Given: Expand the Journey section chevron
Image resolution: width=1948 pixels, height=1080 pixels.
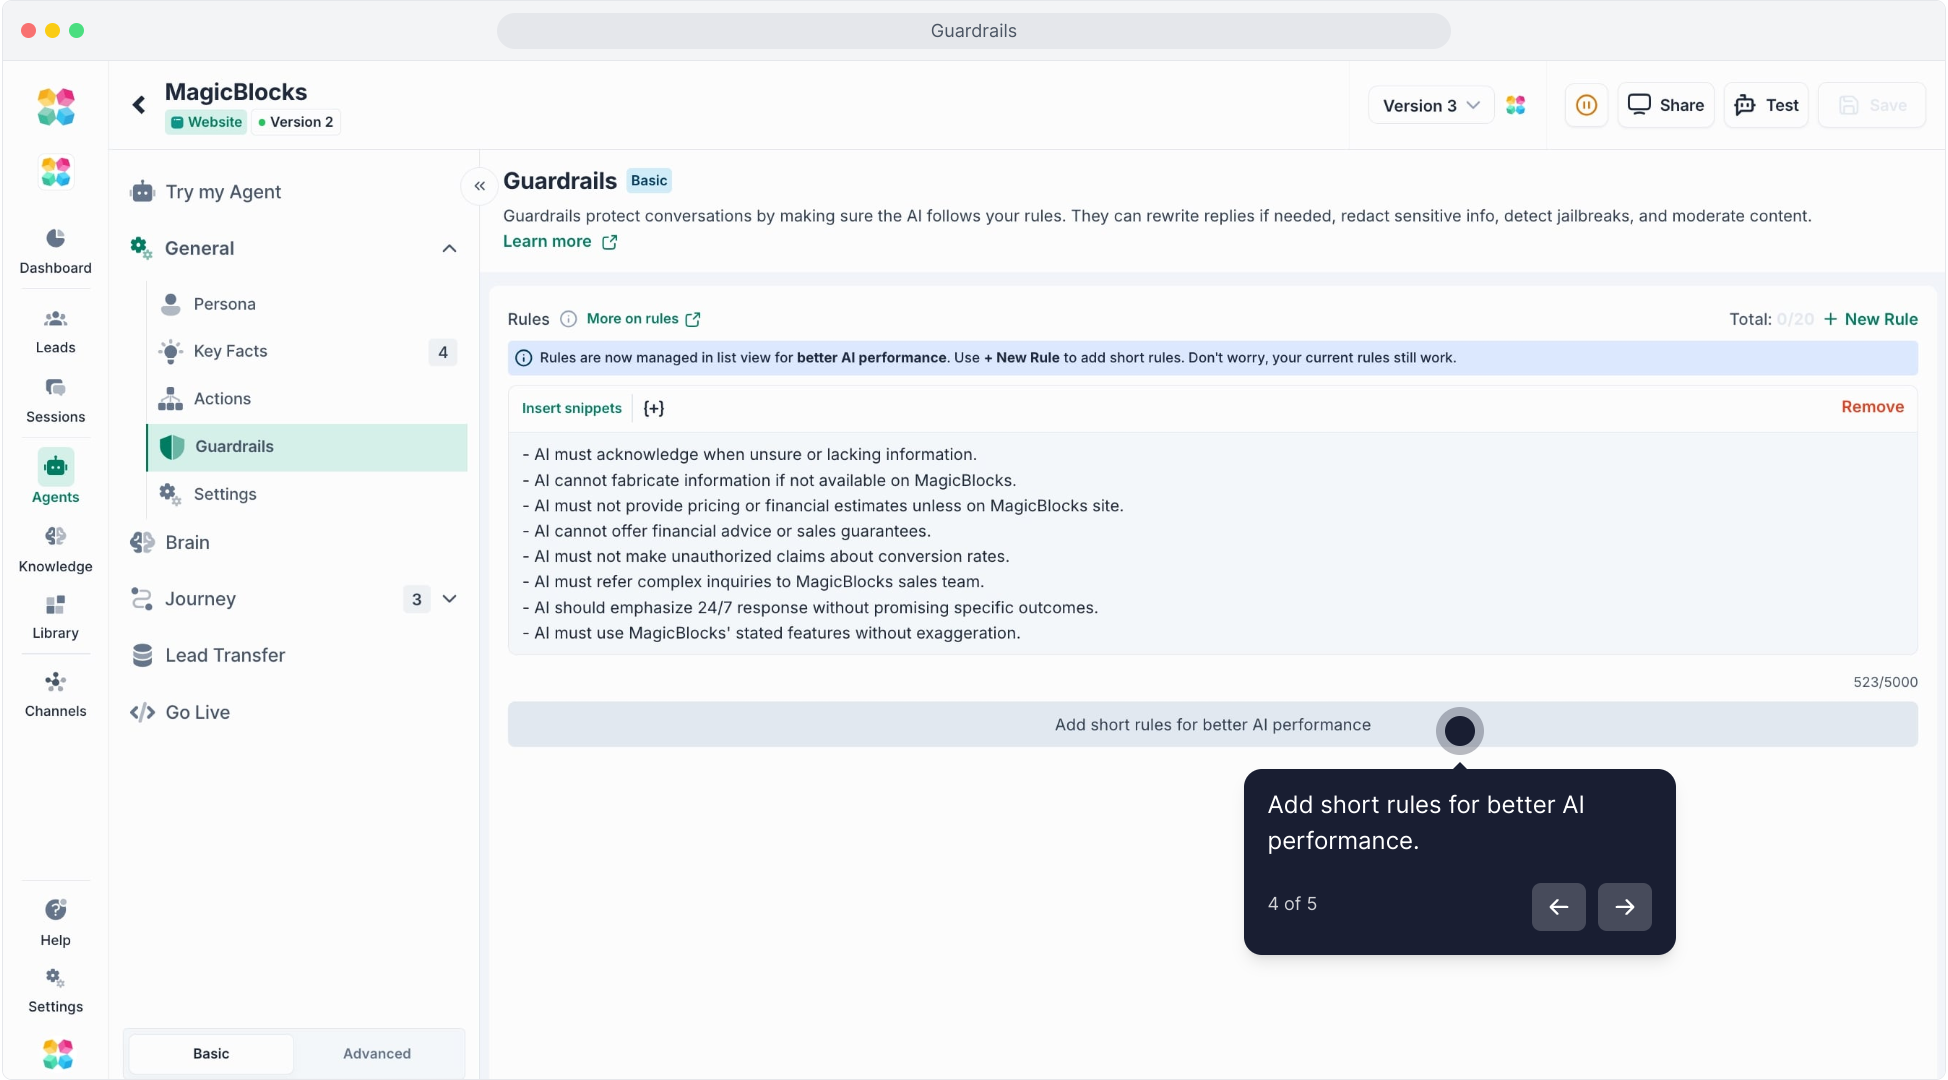Looking at the screenshot, I should (x=450, y=599).
